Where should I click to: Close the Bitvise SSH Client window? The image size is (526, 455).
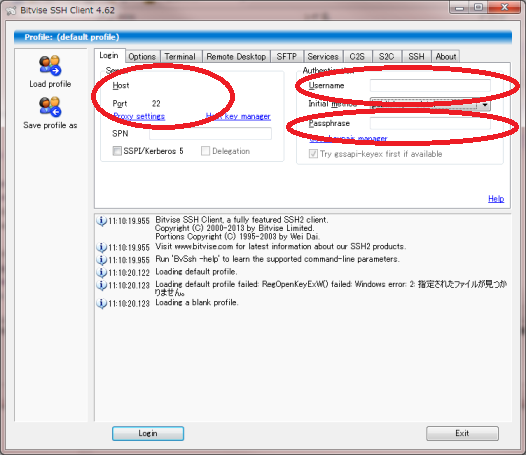coord(505,7)
